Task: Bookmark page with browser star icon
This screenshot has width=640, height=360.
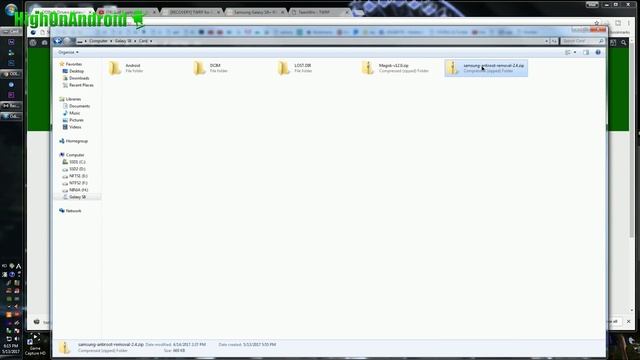Action: [597, 23]
